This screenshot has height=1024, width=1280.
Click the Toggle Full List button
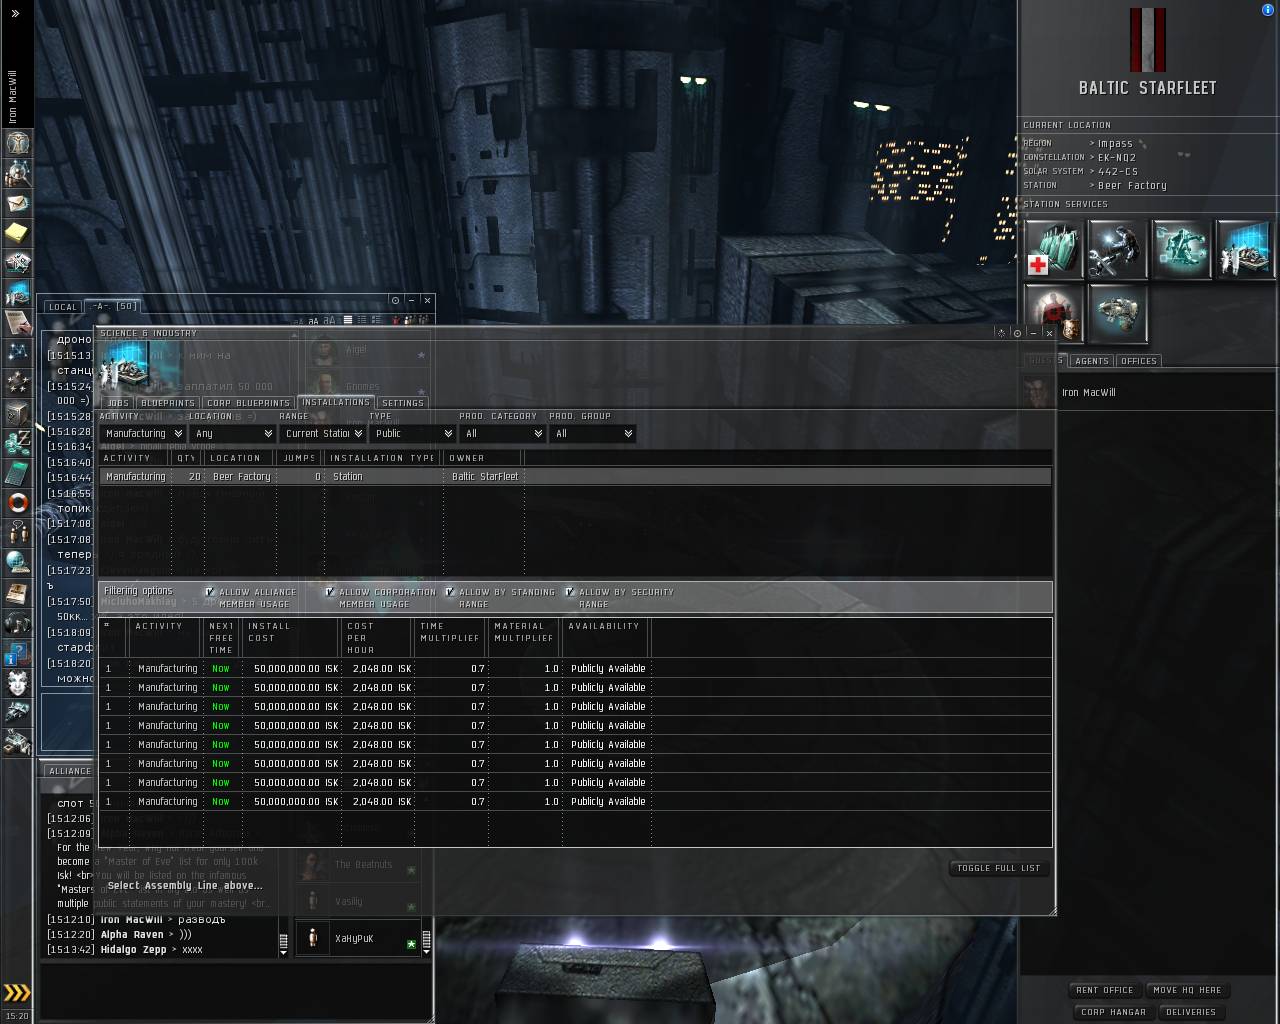click(999, 868)
